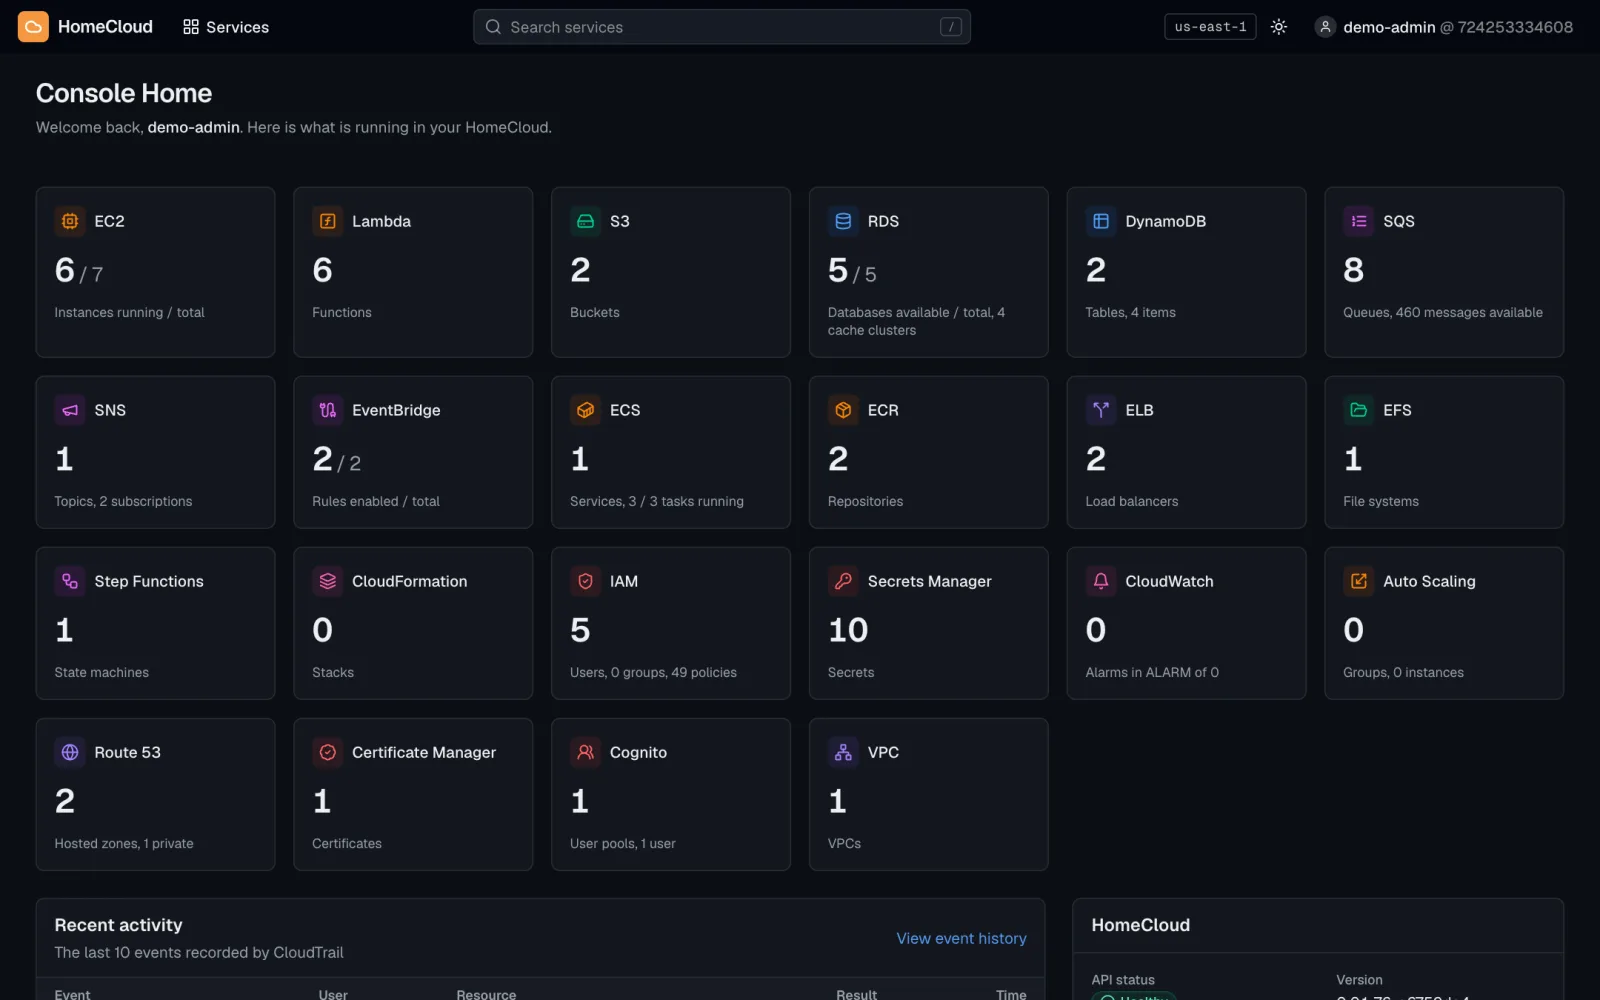This screenshot has height=1000, width=1600.
Task: Click the EventBridge icon
Action: pyautogui.click(x=328, y=410)
